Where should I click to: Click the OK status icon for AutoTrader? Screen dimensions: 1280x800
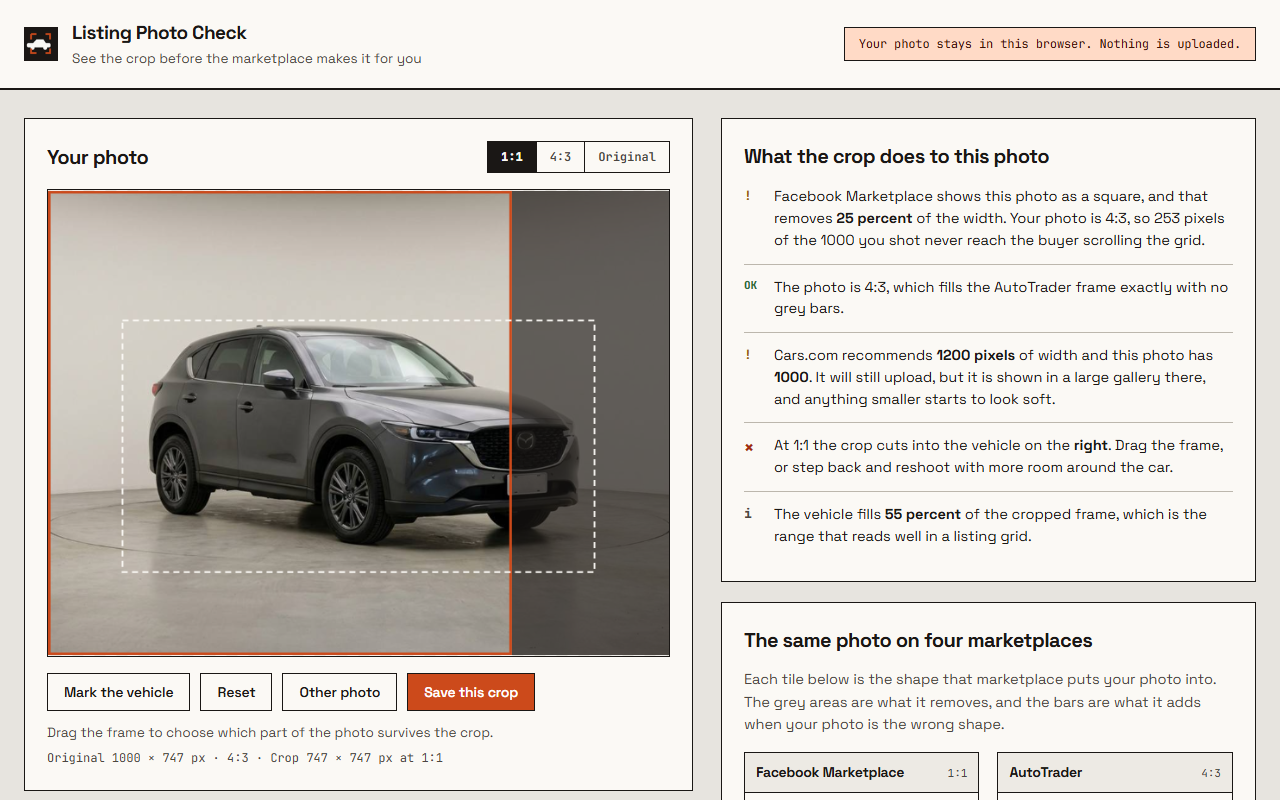(751, 286)
